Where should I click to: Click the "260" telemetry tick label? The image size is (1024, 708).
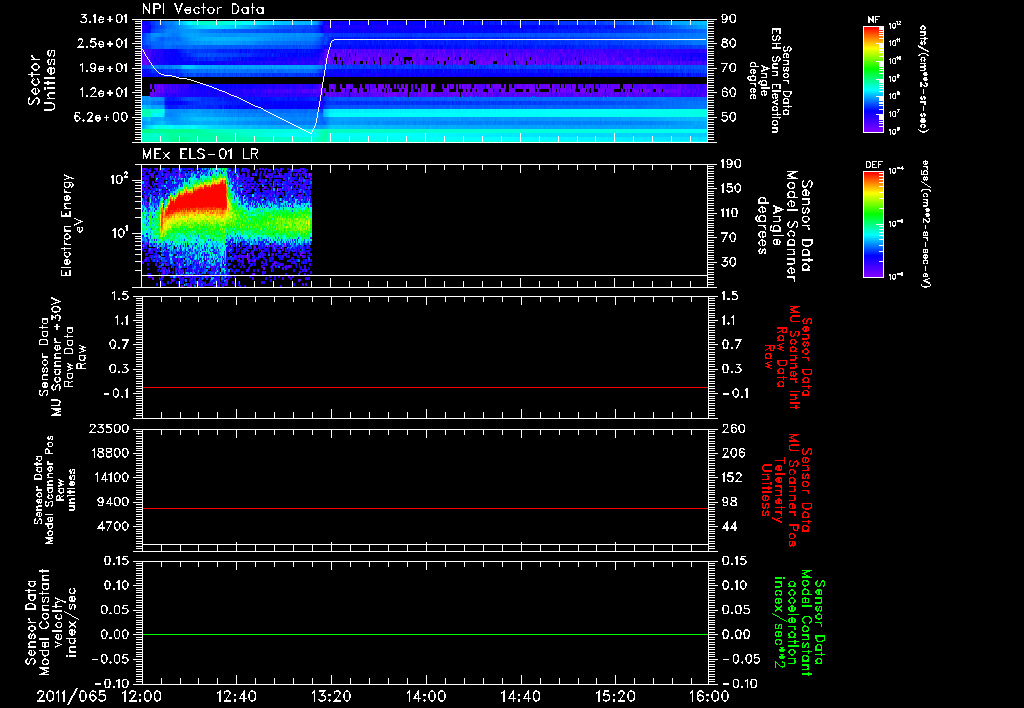(x=732, y=429)
